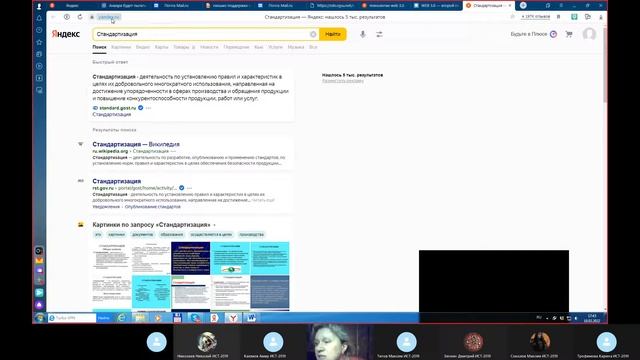Screen dimensions: 640x360
Task: Open the reviews count link in address bar
Action: click(x=536, y=17)
